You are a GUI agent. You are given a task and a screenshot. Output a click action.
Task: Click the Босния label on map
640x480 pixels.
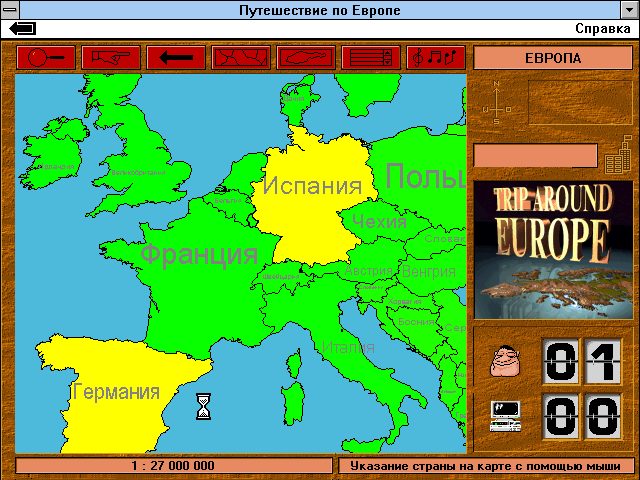[416, 322]
